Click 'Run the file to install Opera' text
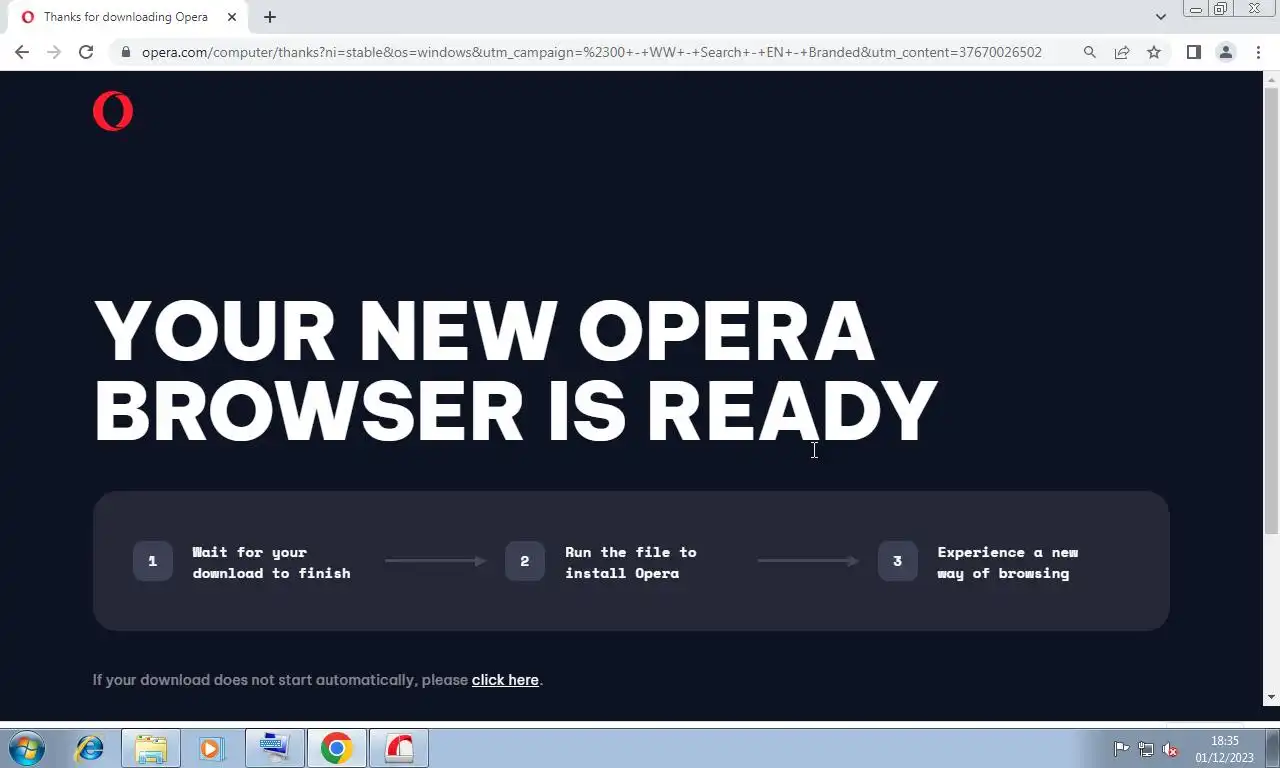1280x768 pixels. coord(630,562)
